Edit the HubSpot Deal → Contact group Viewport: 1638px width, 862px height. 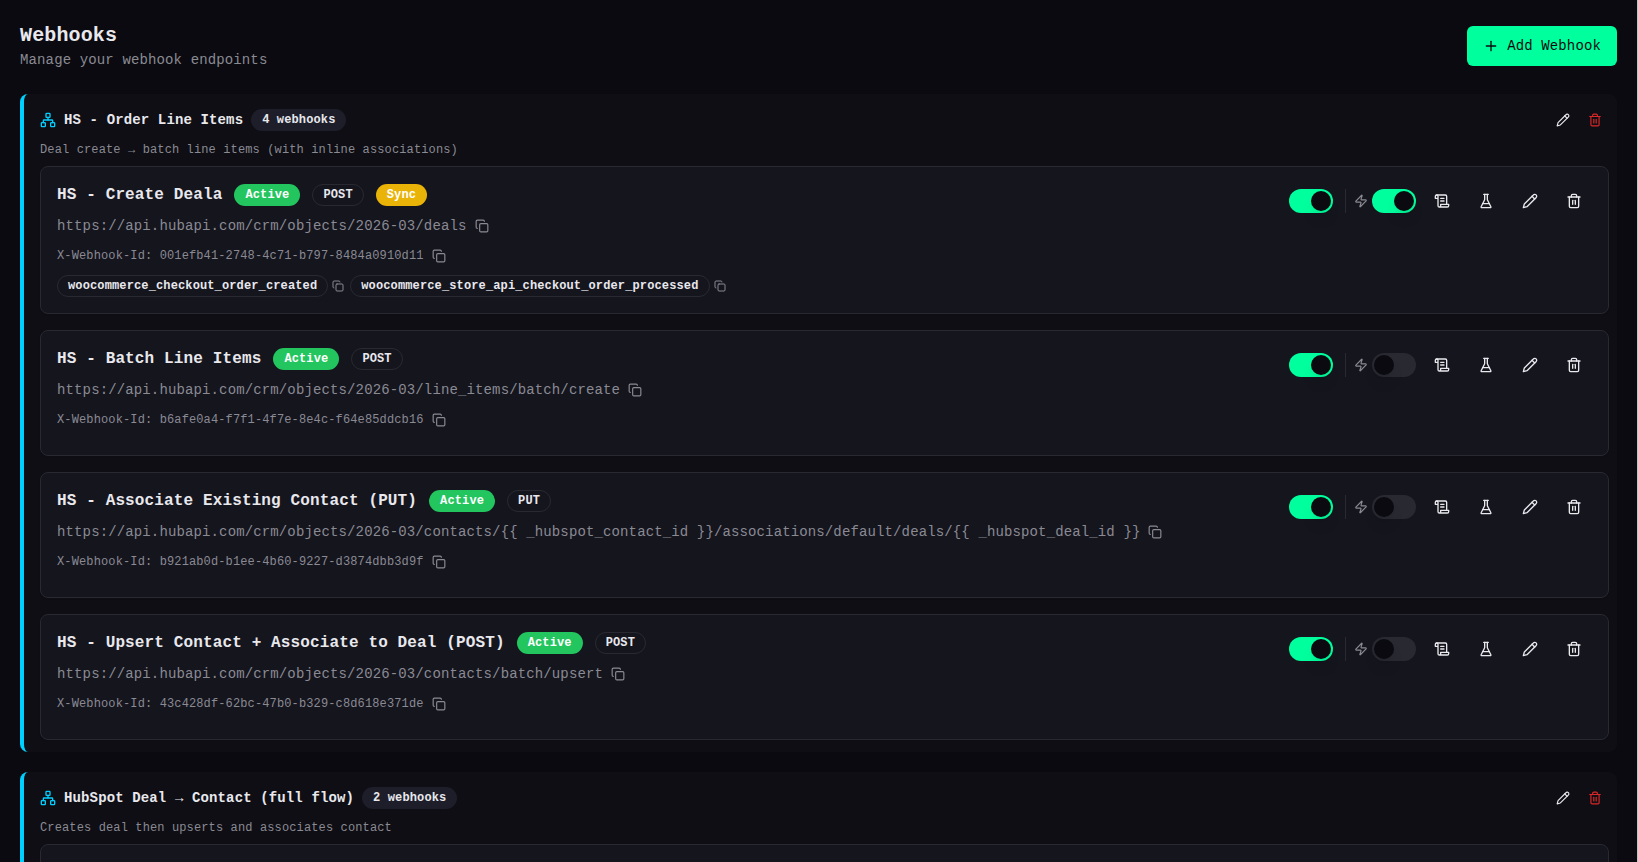tap(1563, 798)
